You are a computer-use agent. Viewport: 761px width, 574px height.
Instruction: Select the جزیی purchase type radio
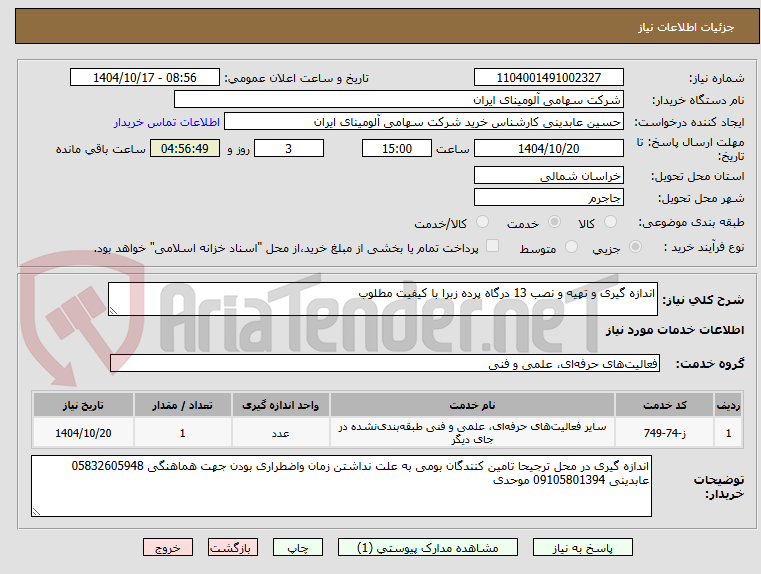(635, 247)
